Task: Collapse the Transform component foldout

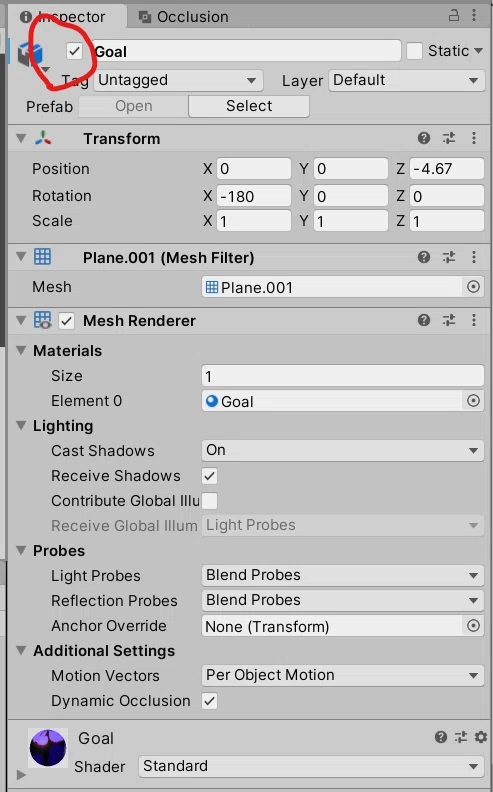Action: [x=21, y=138]
